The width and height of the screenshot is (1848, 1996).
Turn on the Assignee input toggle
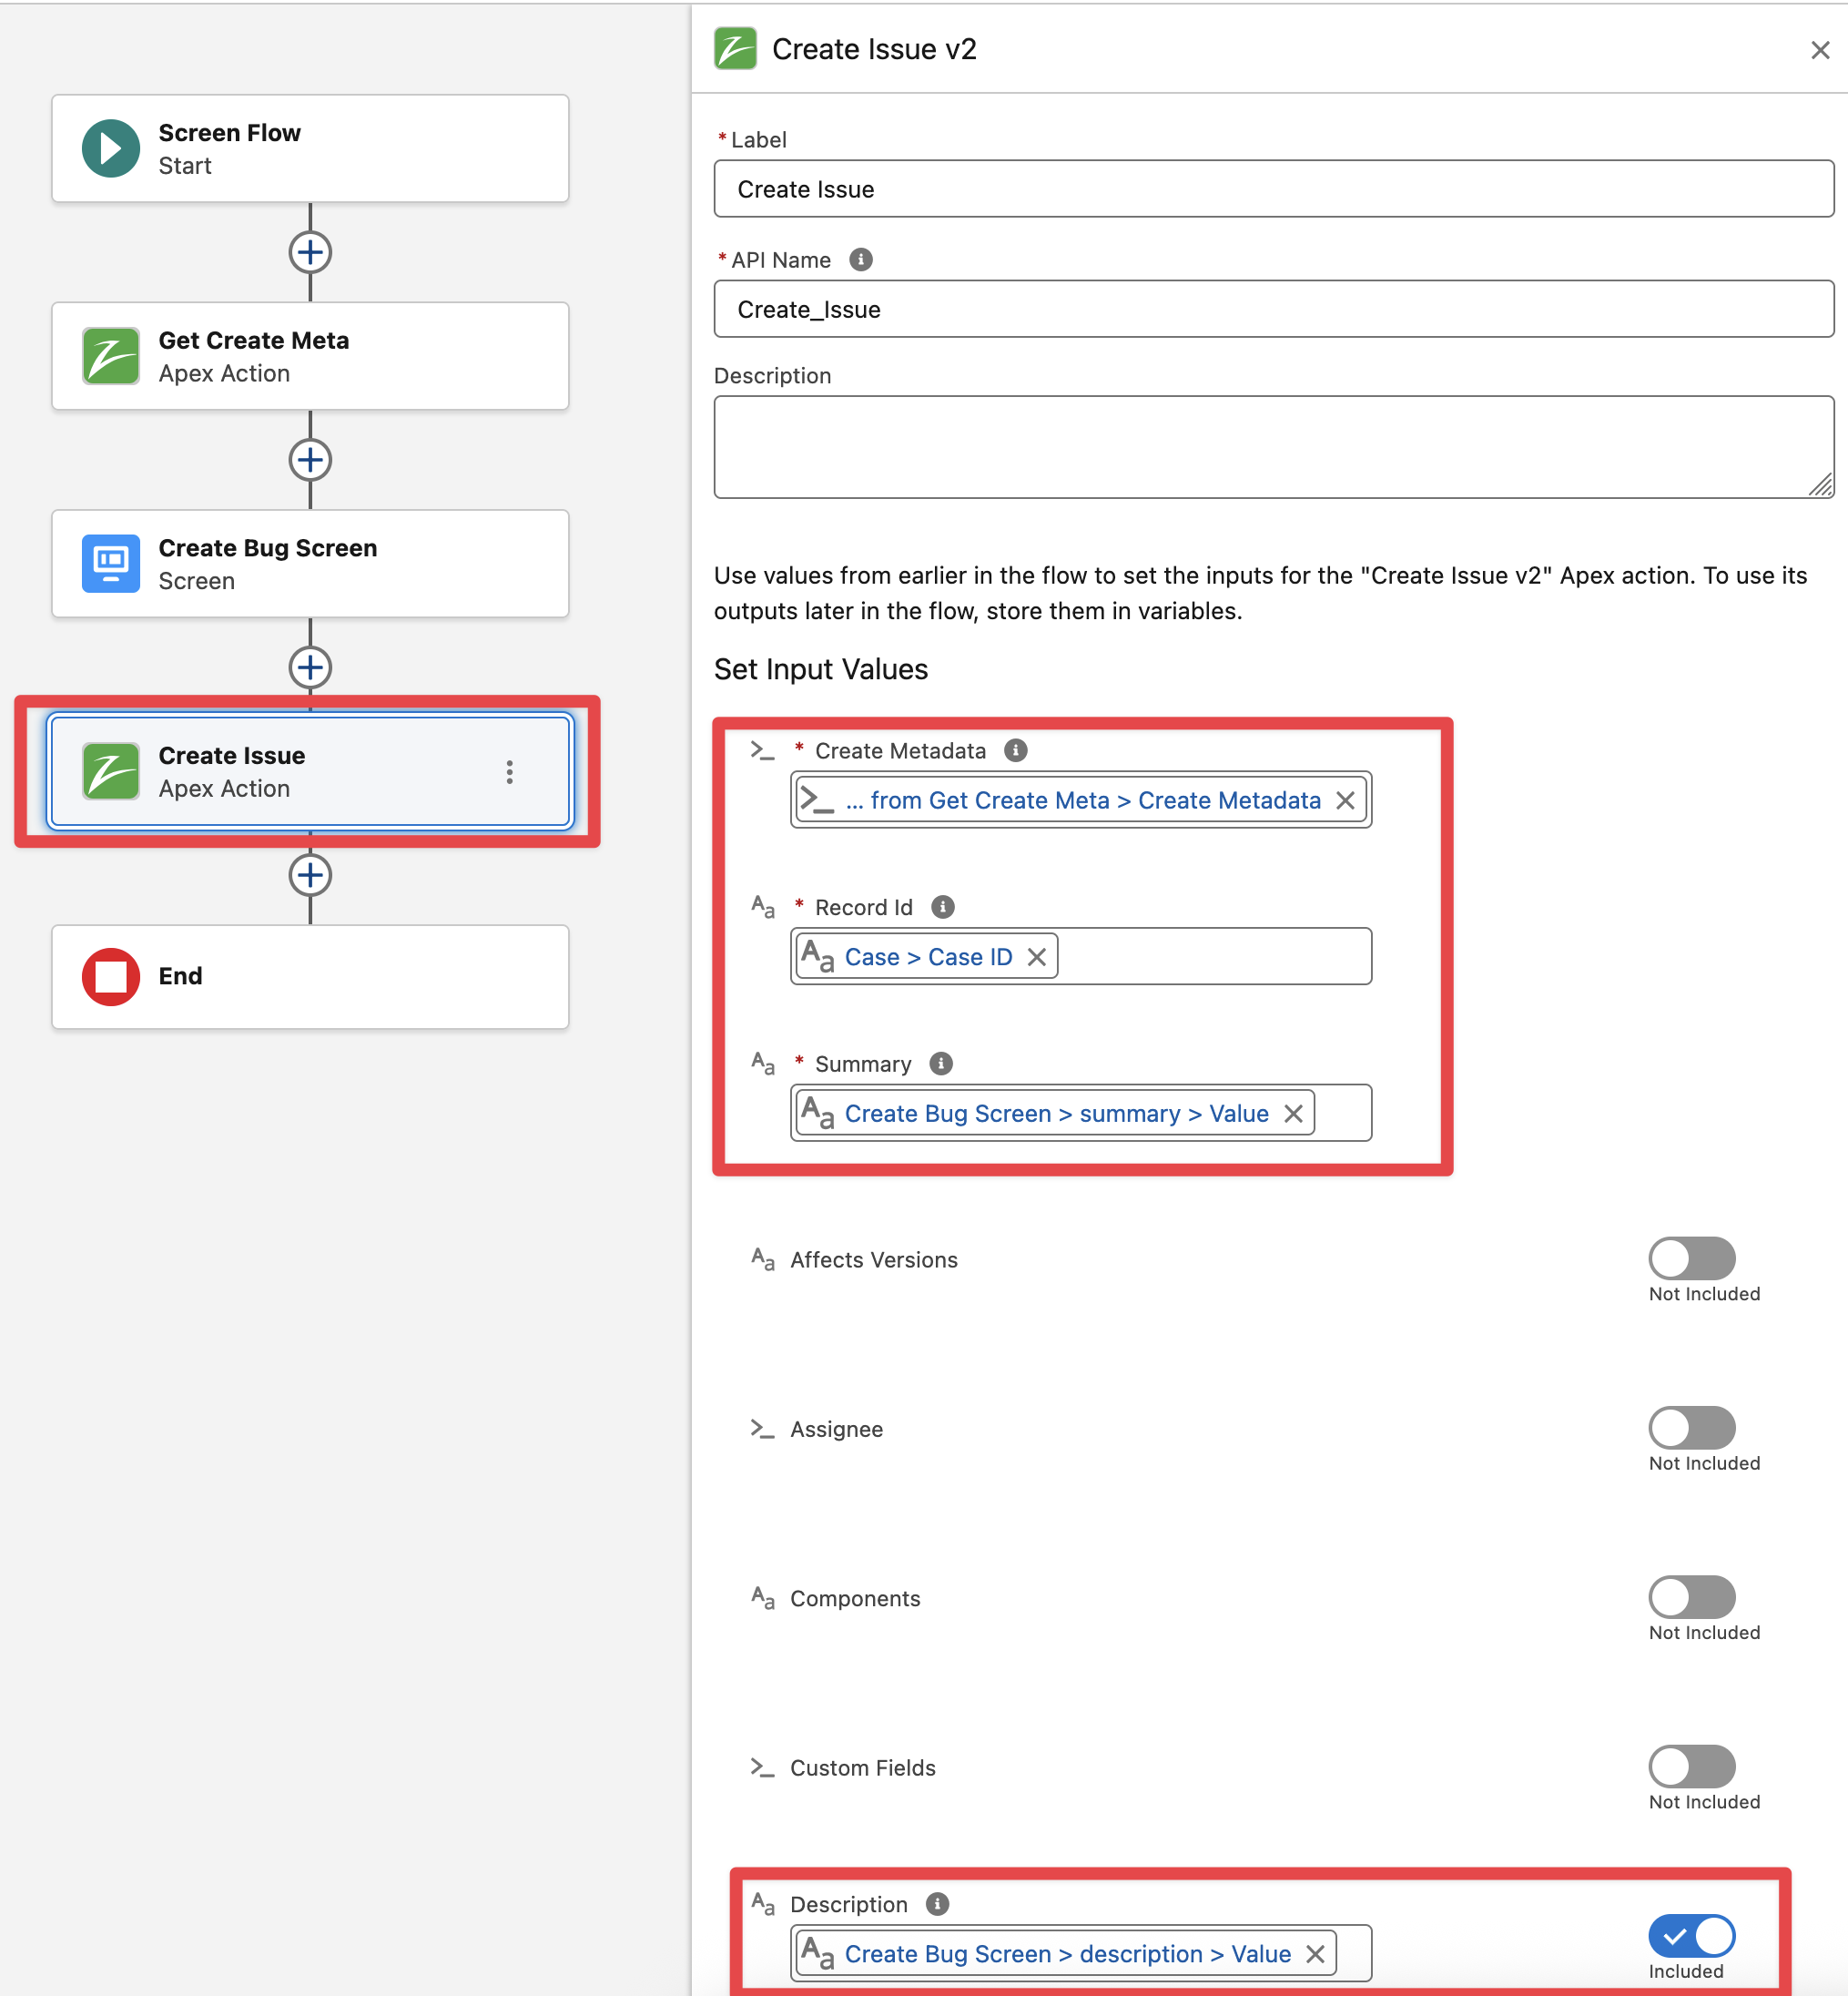1691,1427
